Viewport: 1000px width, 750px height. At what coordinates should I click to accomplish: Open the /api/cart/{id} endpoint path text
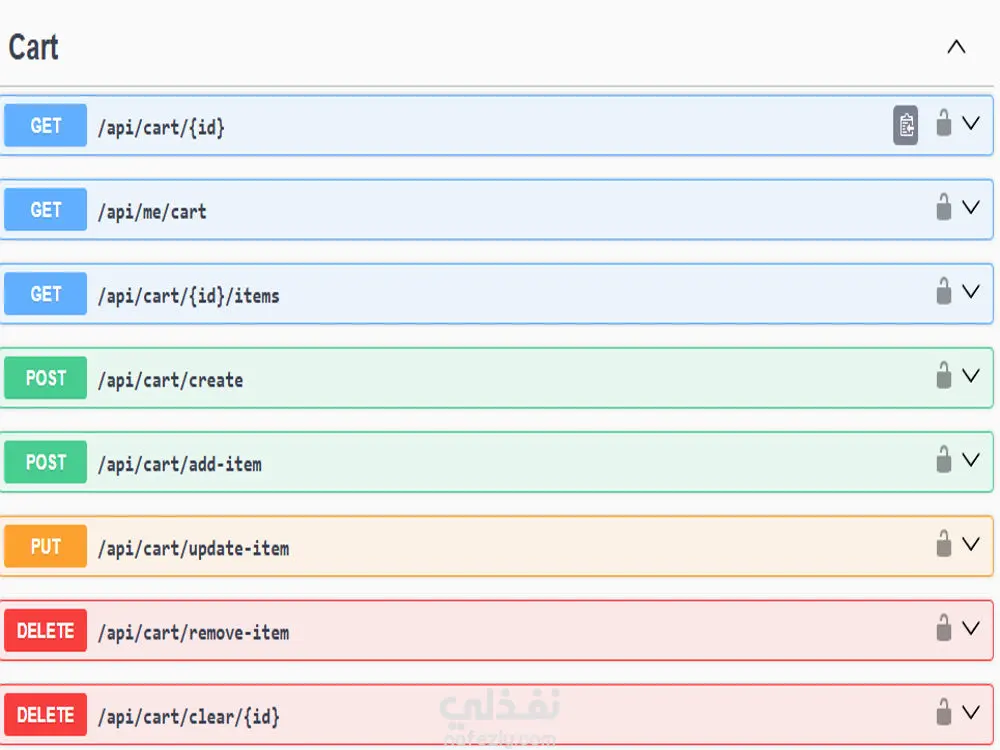coord(161,127)
